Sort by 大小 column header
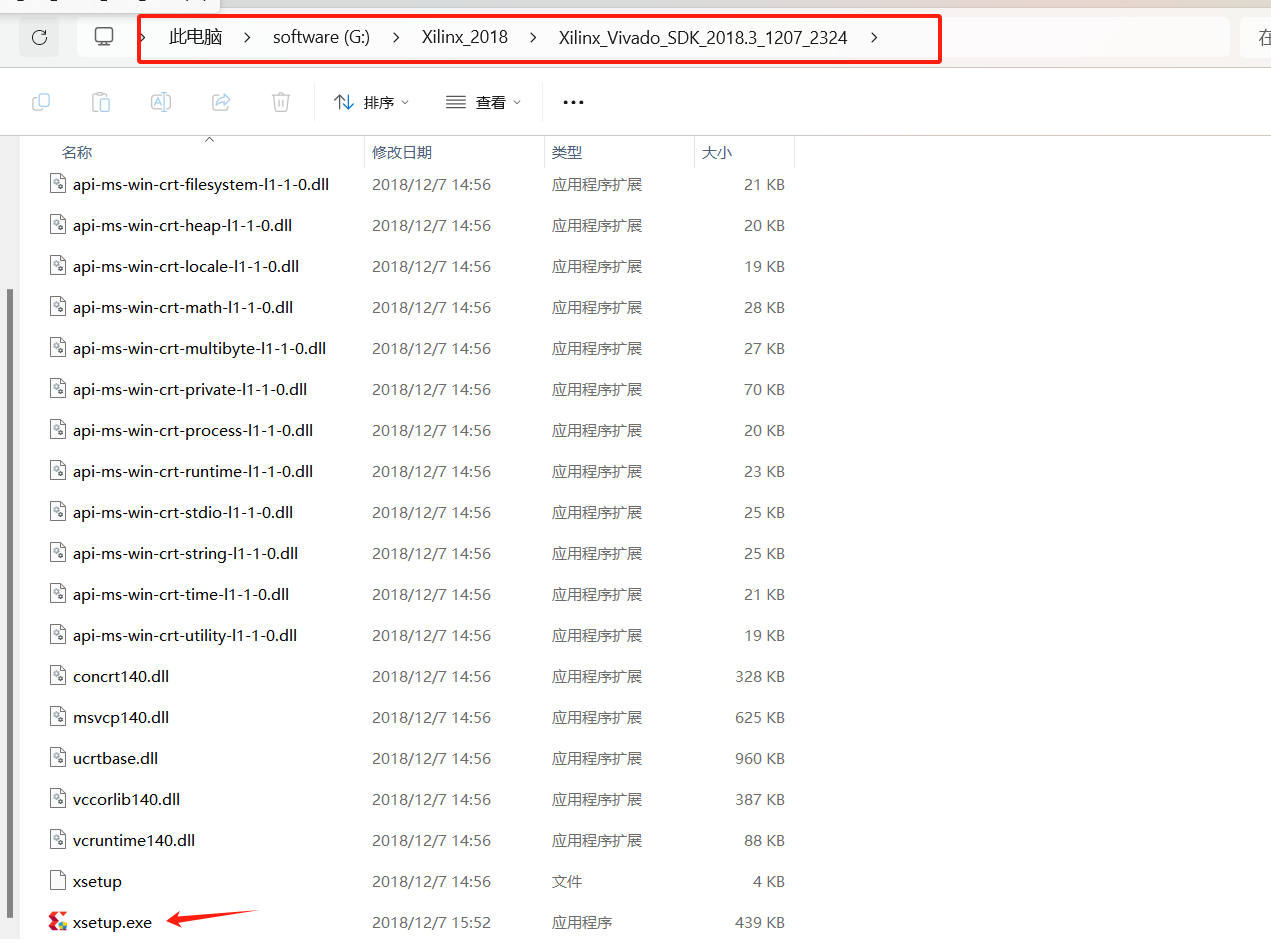The width and height of the screenshot is (1271, 949). pos(717,152)
